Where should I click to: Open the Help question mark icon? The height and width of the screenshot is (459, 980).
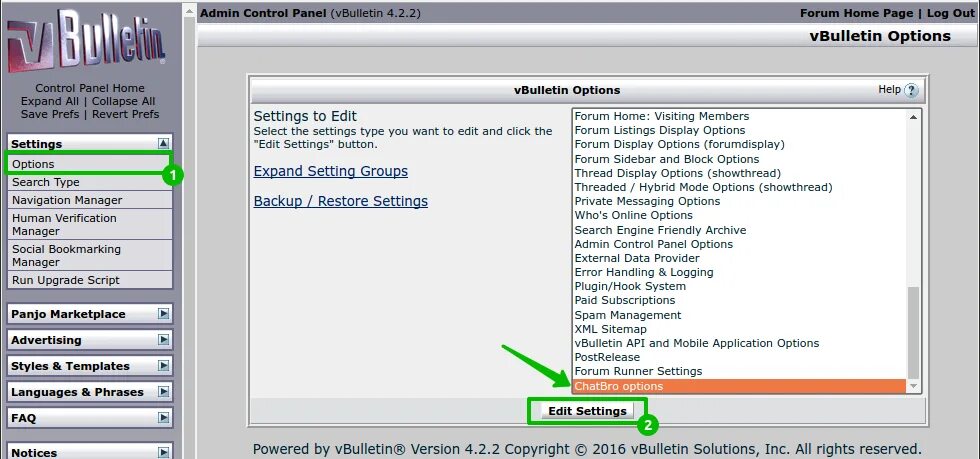[x=911, y=90]
